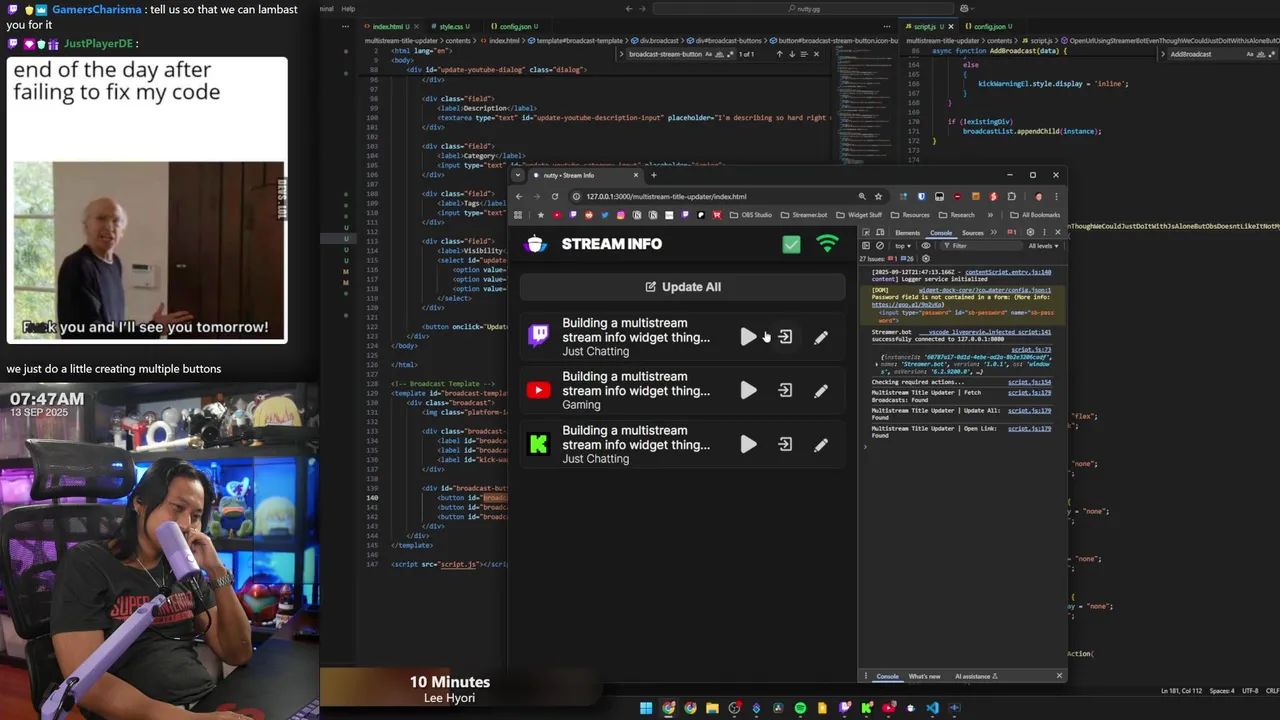Image resolution: width=1280 pixels, height=720 pixels.
Task: Open the DevTools settings gear
Action: (1030, 233)
